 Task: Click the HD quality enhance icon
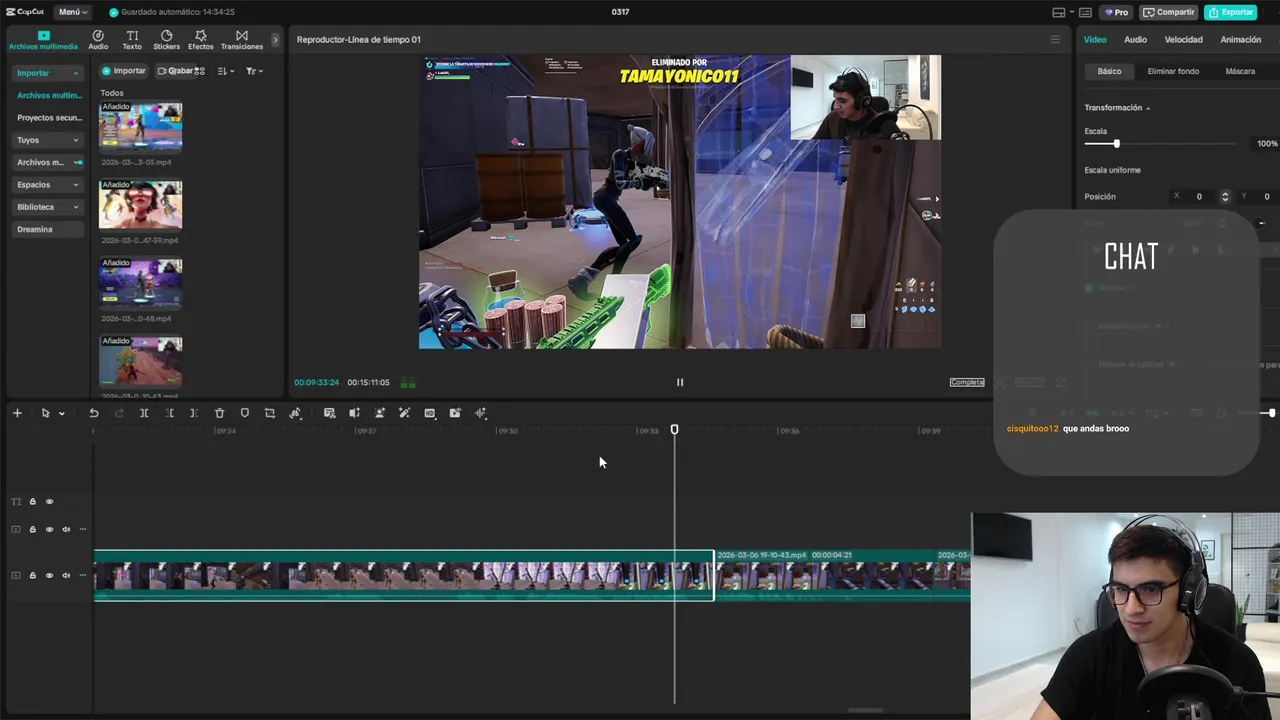tap(429, 413)
